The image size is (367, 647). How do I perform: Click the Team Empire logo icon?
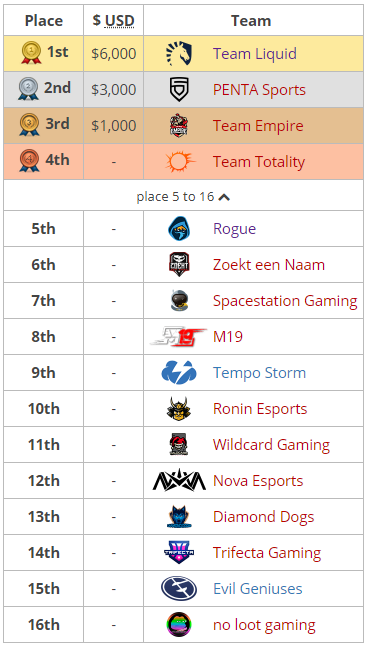[x=179, y=125]
